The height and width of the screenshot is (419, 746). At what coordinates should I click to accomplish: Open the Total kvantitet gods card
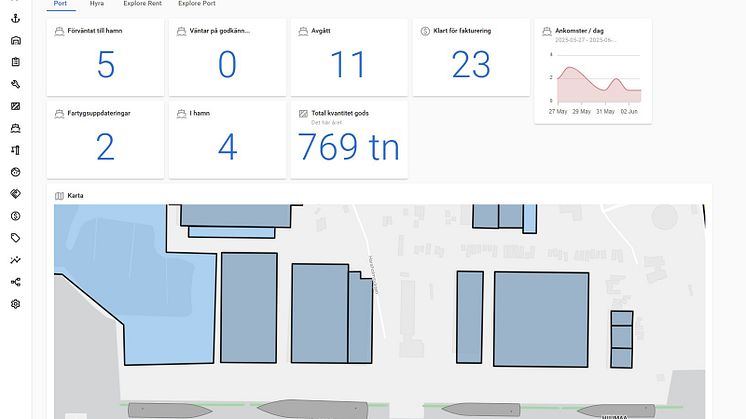pos(349,140)
